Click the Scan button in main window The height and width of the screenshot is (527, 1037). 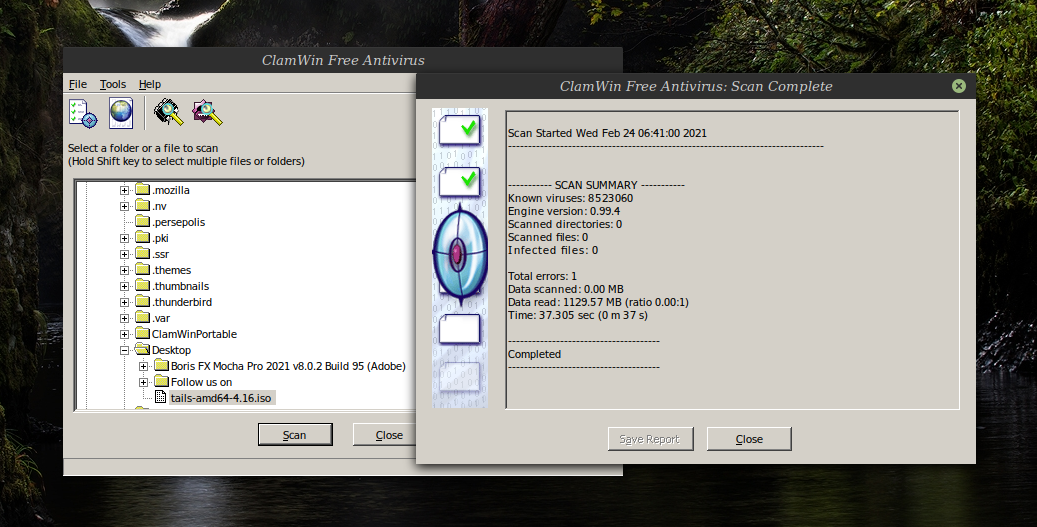pyautogui.click(x=295, y=434)
